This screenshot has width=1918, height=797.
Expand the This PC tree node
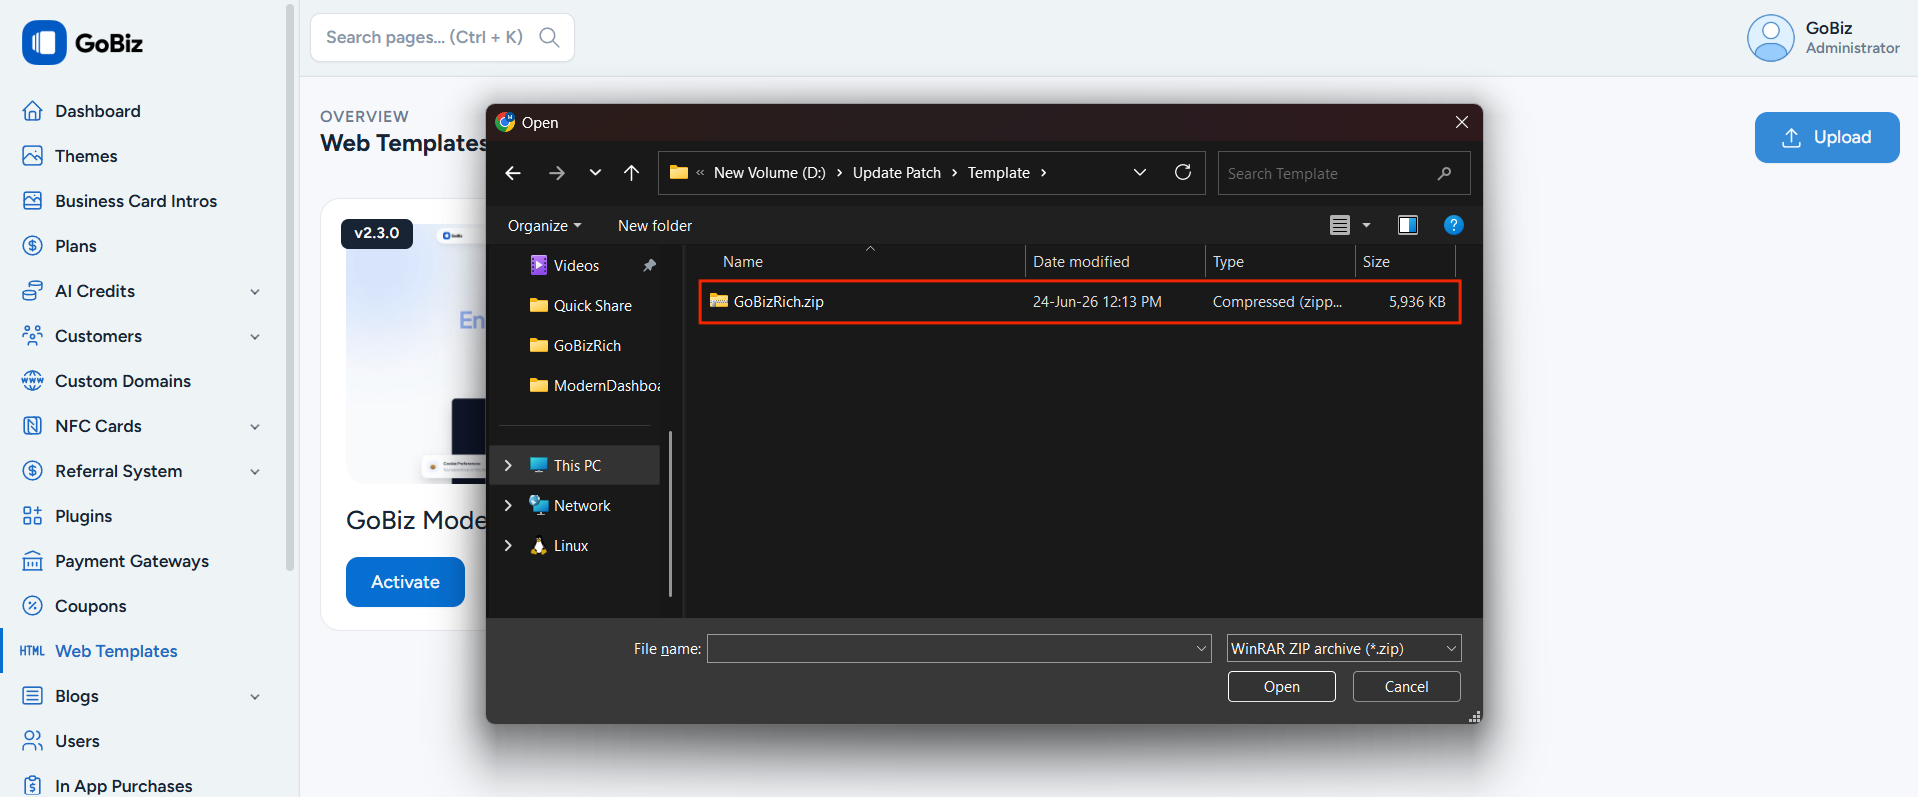(x=508, y=466)
